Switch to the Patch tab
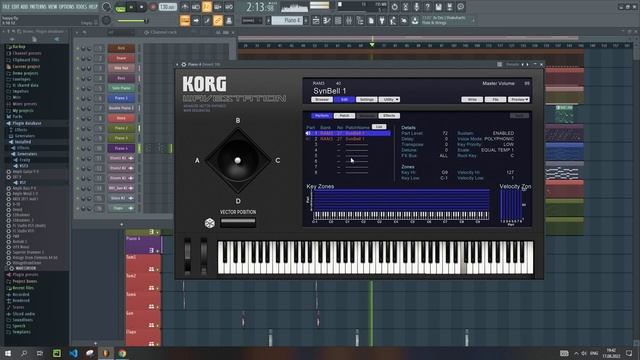 point(344,116)
